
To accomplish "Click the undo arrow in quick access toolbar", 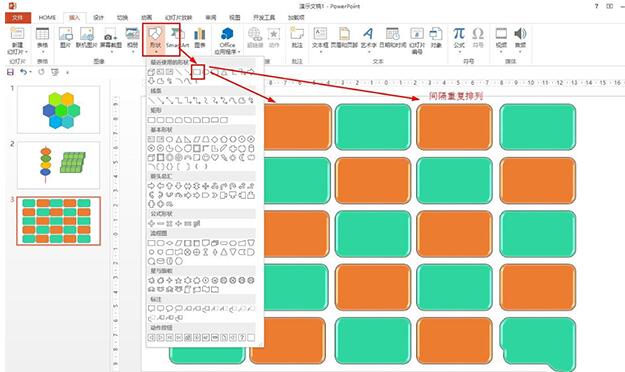I will 24,72.
